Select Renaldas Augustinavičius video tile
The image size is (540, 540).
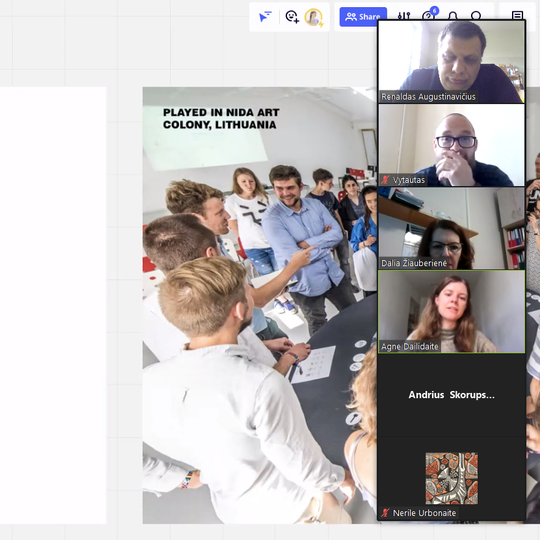pos(451,62)
